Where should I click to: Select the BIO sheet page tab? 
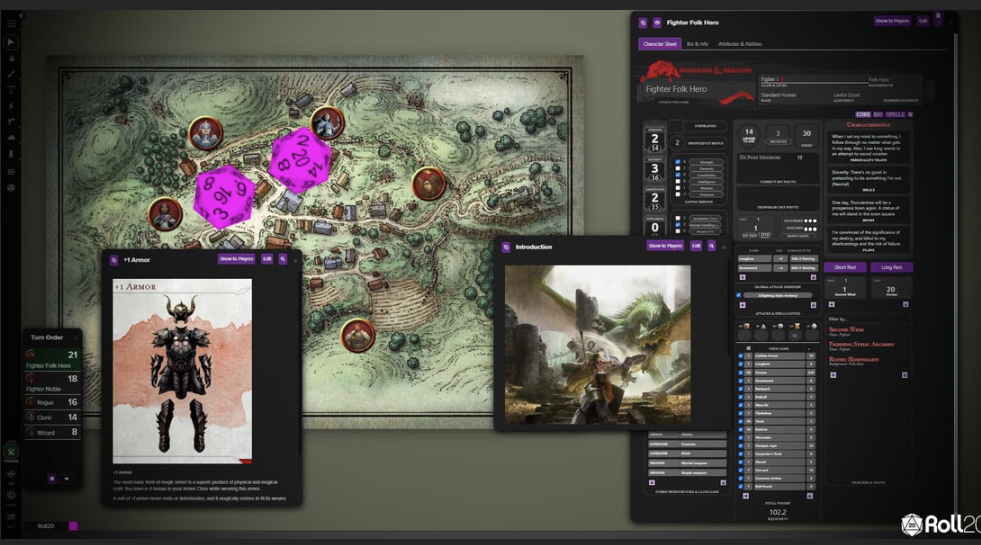[878, 115]
